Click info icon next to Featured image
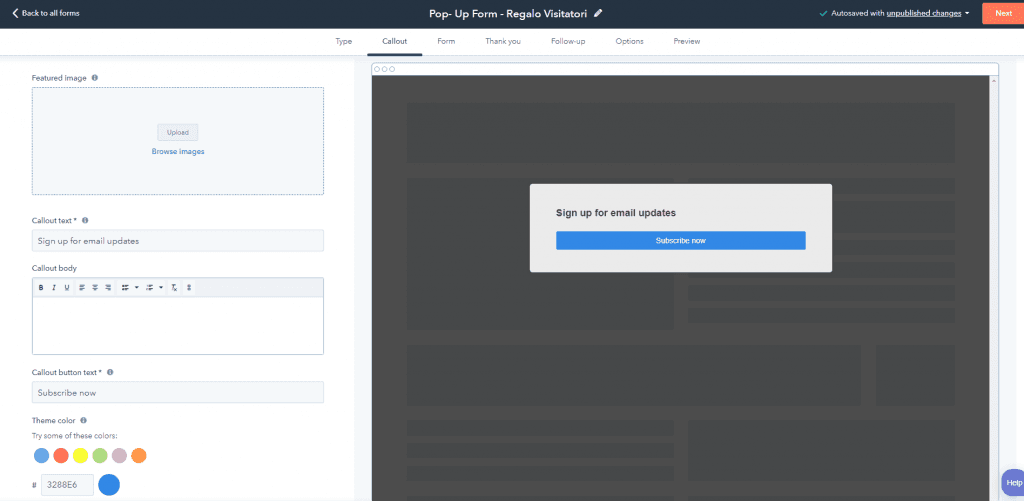Viewport: 1024px width, 501px height. [x=94, y=77]
